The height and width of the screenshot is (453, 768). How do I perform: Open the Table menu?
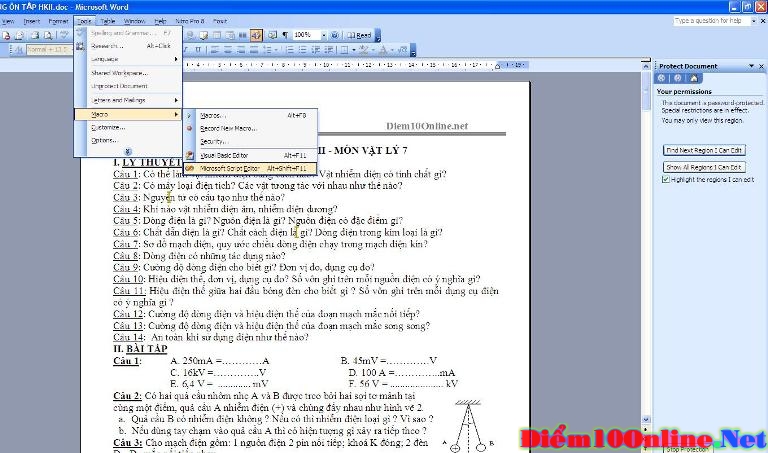pyautogui.click(x=108, y=21)
